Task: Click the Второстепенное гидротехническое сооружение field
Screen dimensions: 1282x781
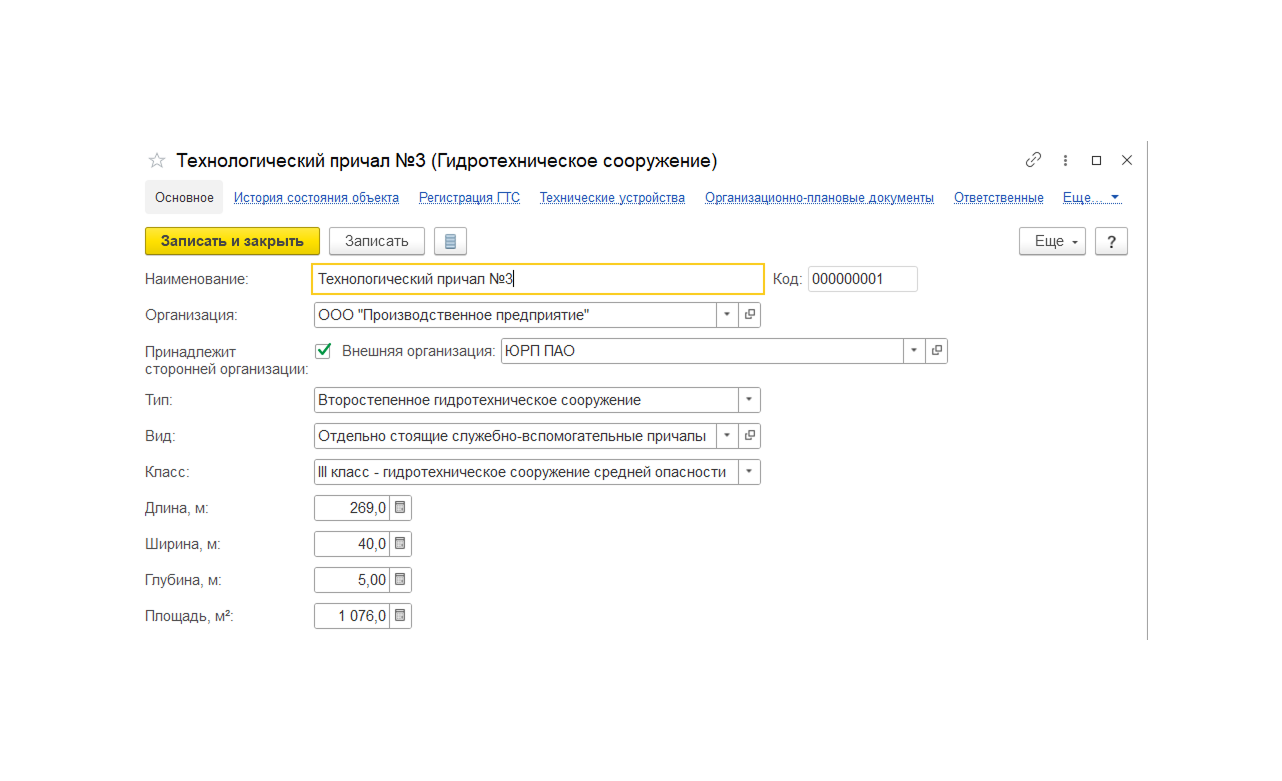Action: (526, 400)
